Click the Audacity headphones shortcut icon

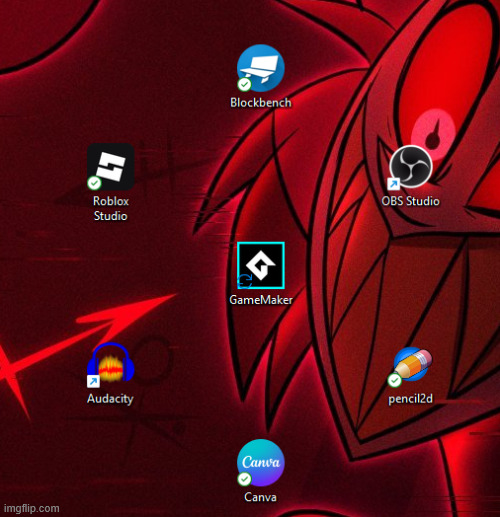(x=111, y=364)
